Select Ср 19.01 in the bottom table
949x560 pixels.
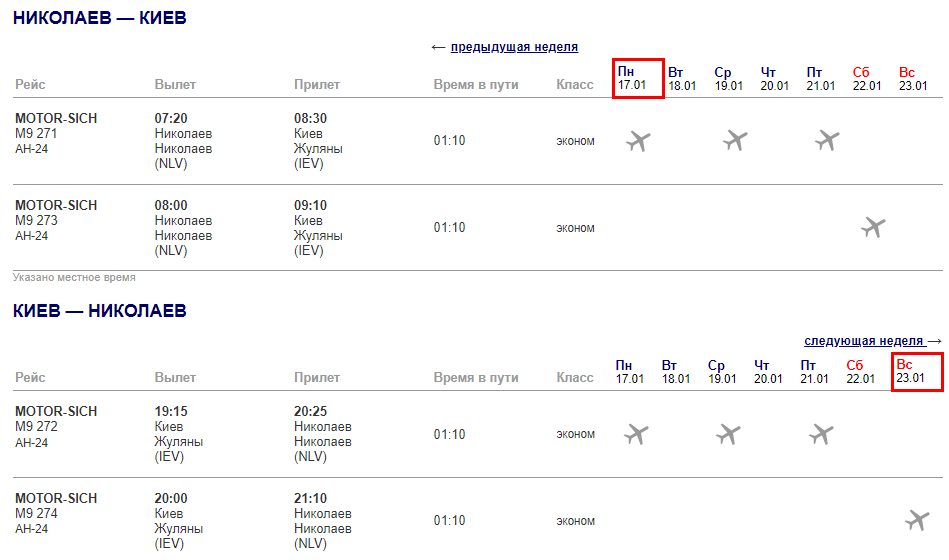[x=722, y=371]
